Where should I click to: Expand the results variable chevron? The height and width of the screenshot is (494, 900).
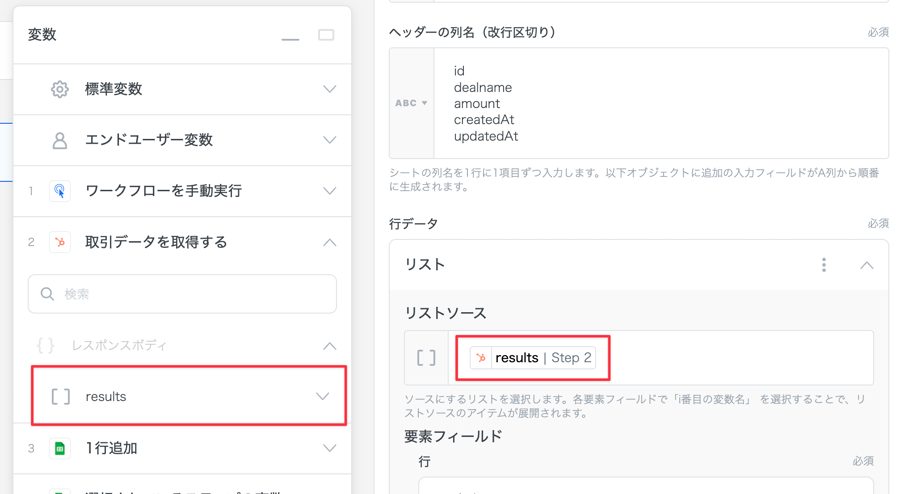(322, 397)
